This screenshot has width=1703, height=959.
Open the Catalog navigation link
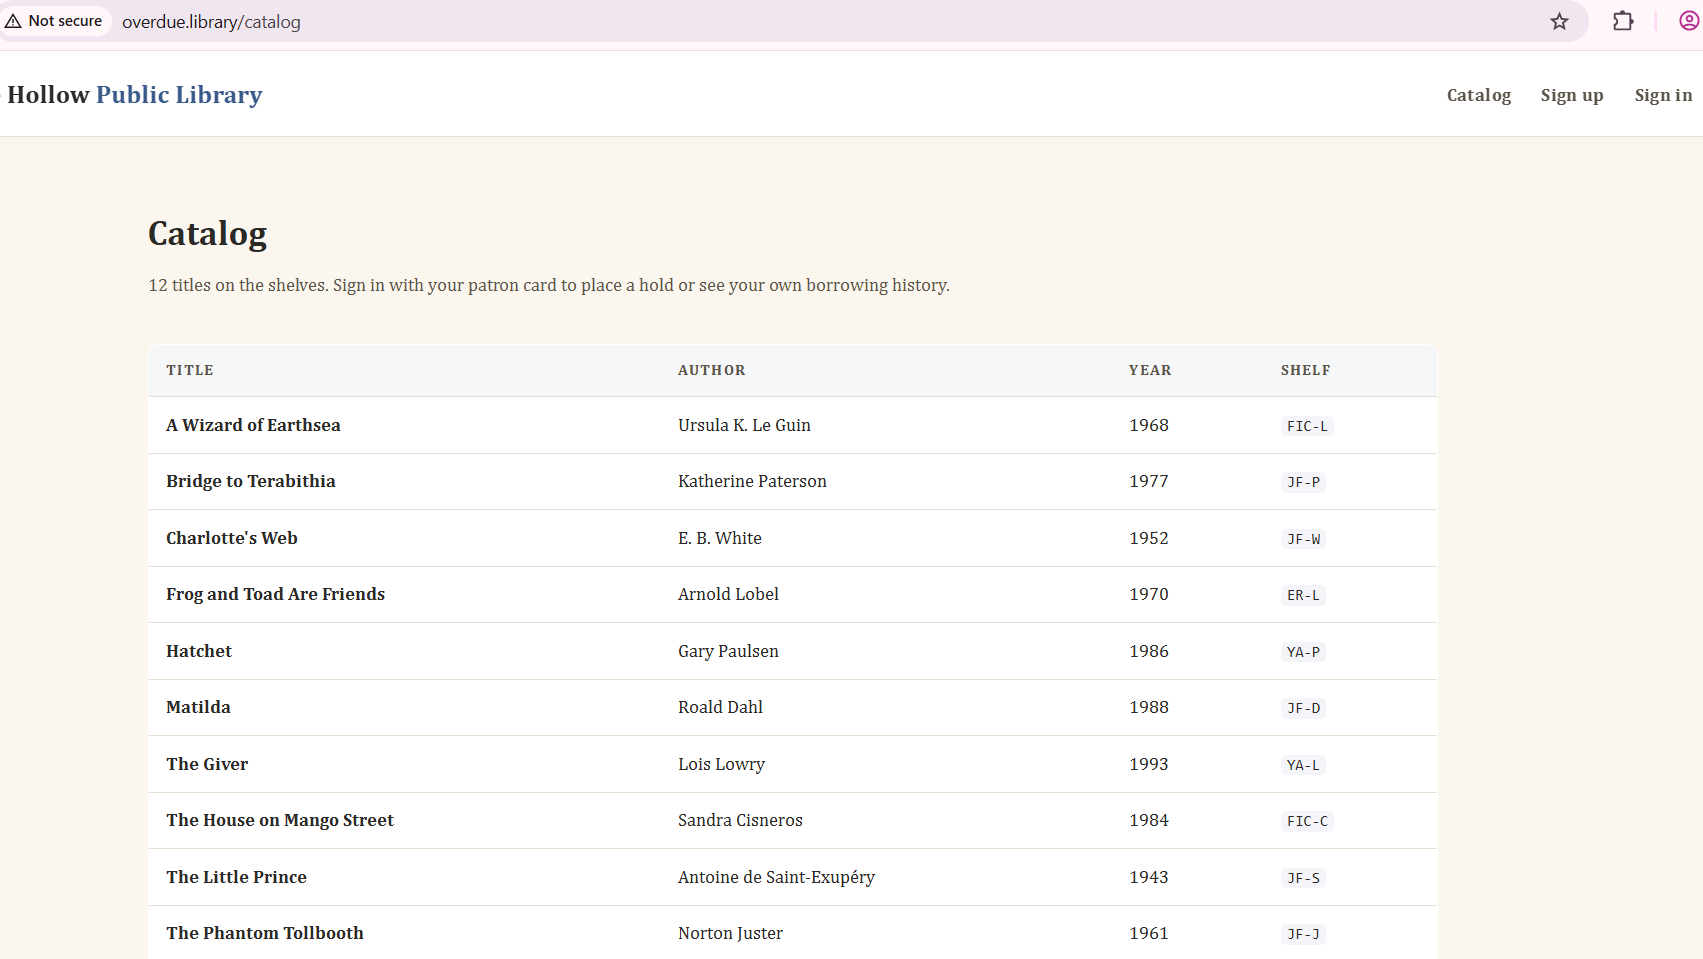pyautogui.click(x=1478, y=95)
